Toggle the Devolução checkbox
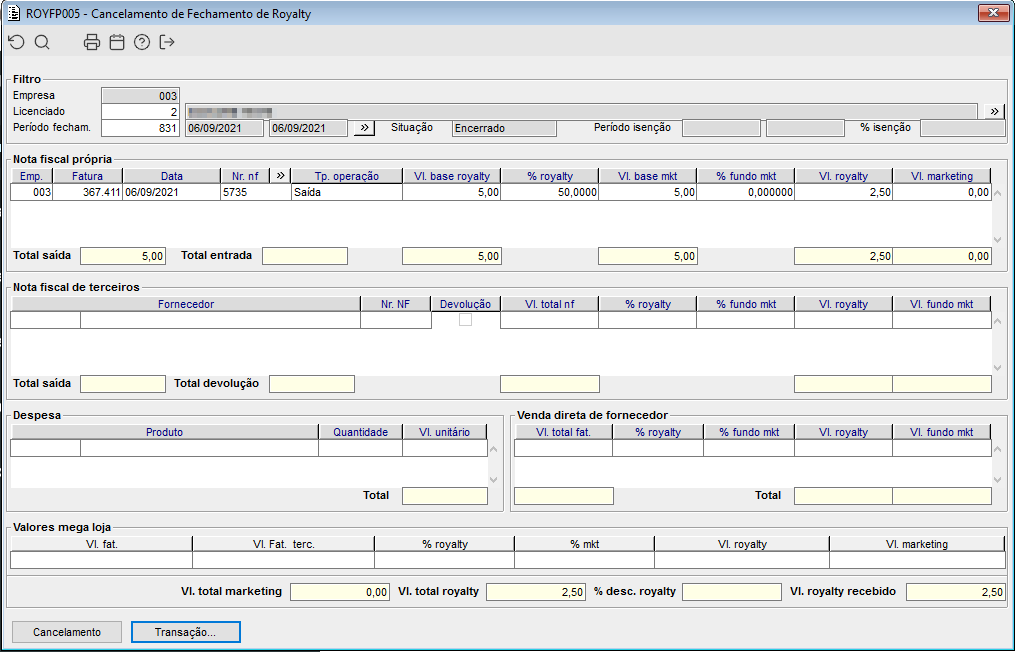Viewport: 1015px width, 652px height. click(465, 320)
